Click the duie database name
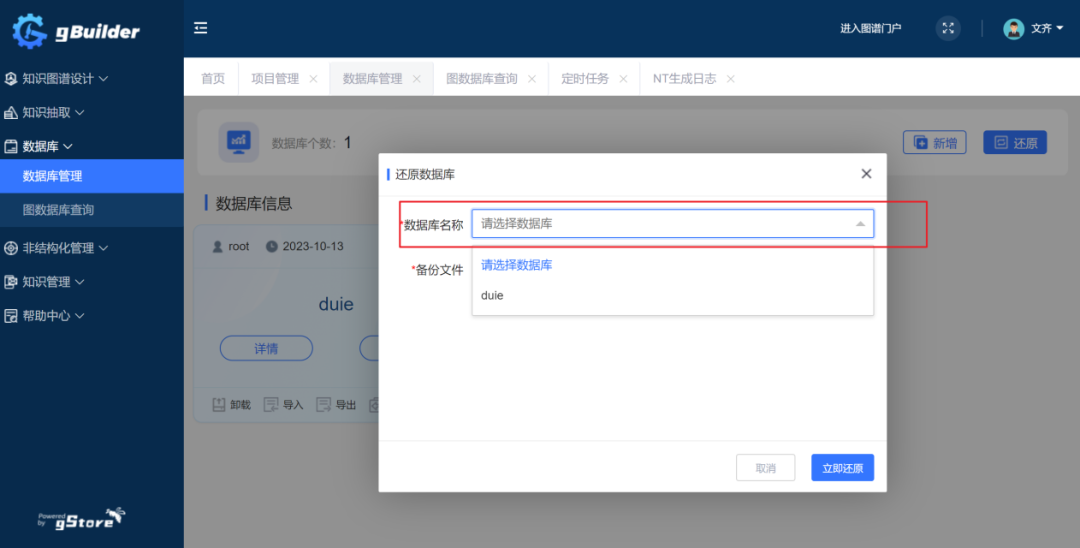 coord(336,304)
